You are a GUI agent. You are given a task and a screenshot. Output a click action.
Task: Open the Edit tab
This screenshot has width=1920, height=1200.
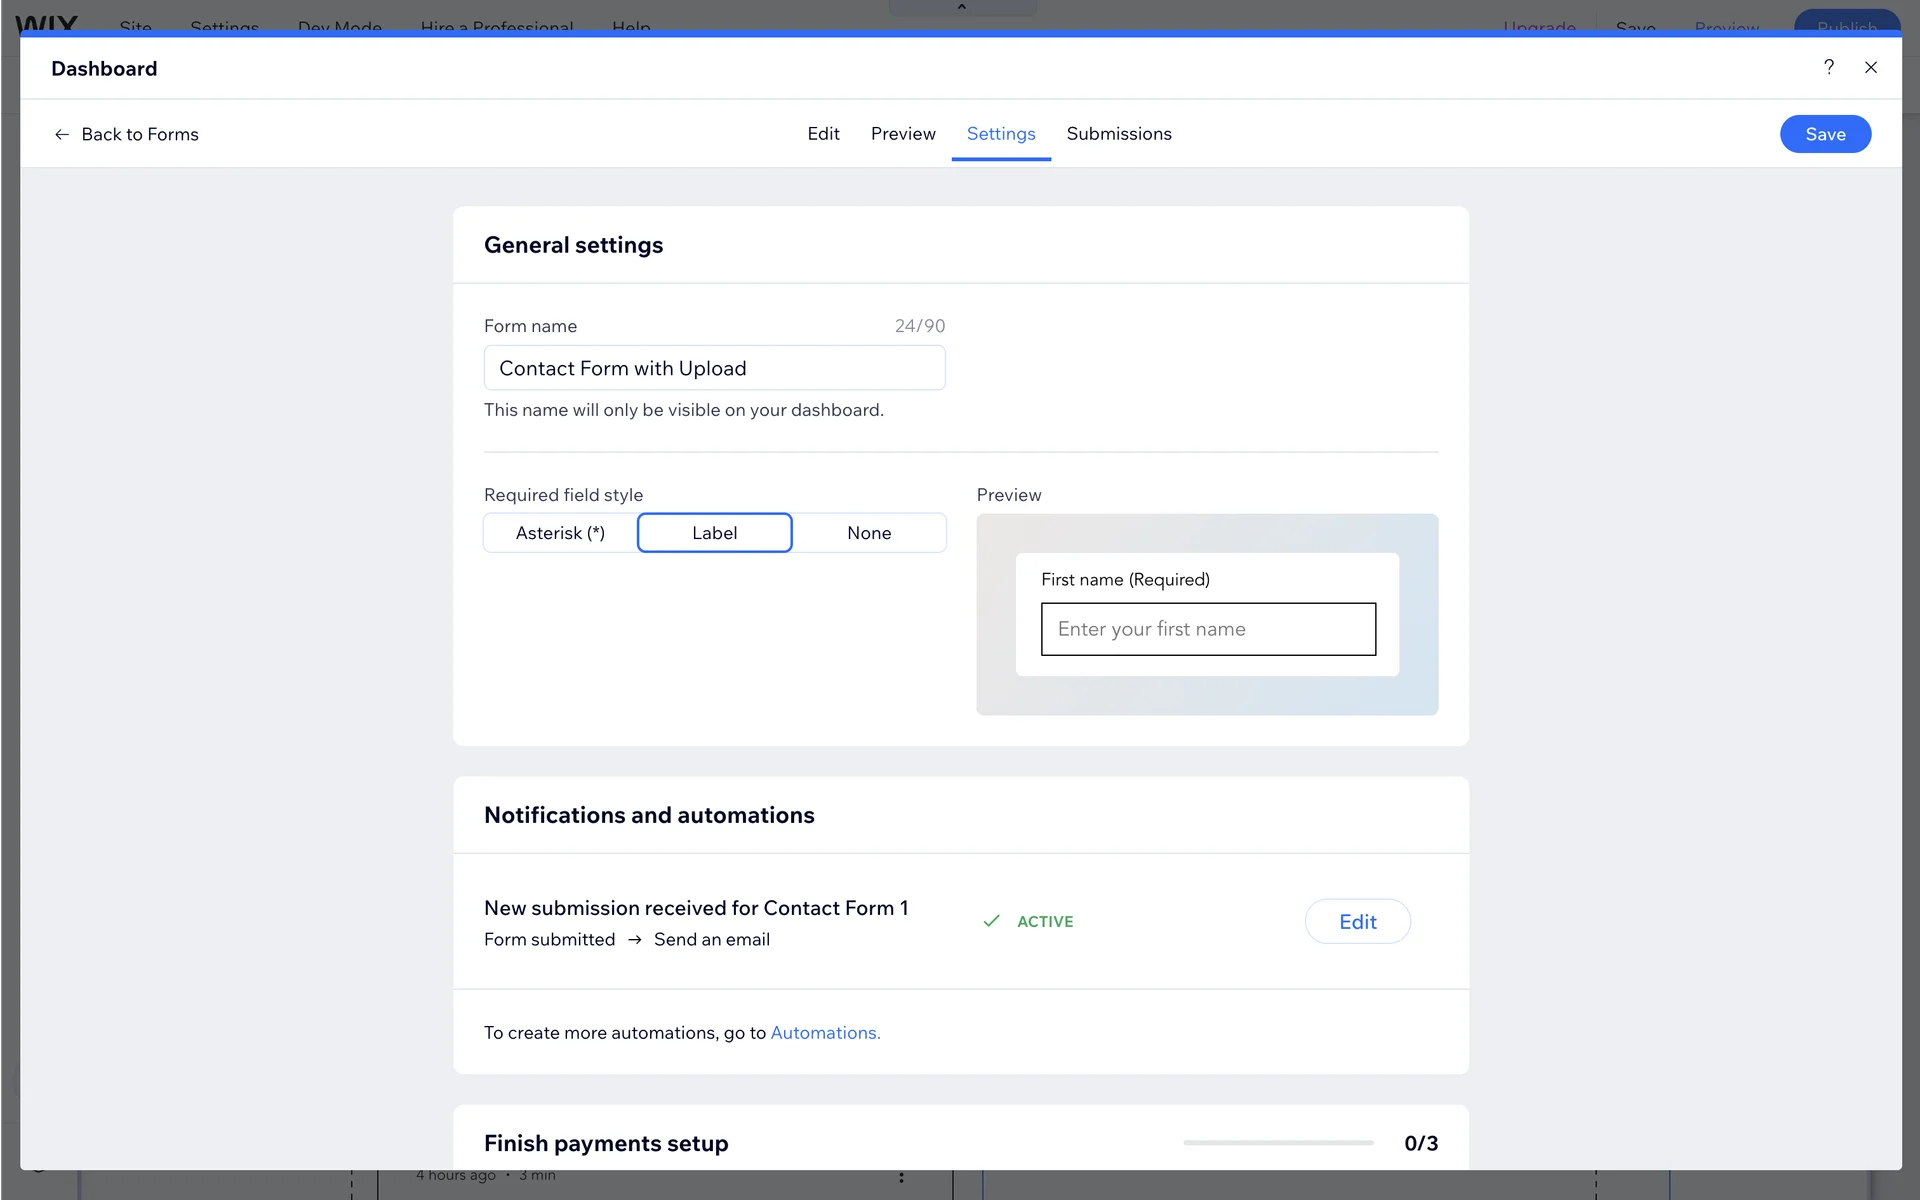(823, 134)
